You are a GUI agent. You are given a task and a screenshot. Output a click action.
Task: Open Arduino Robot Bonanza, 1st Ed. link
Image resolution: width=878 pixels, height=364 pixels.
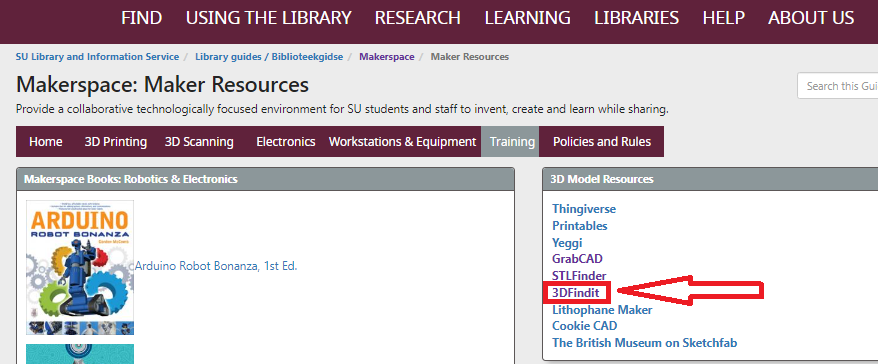[x=216, y=266]
